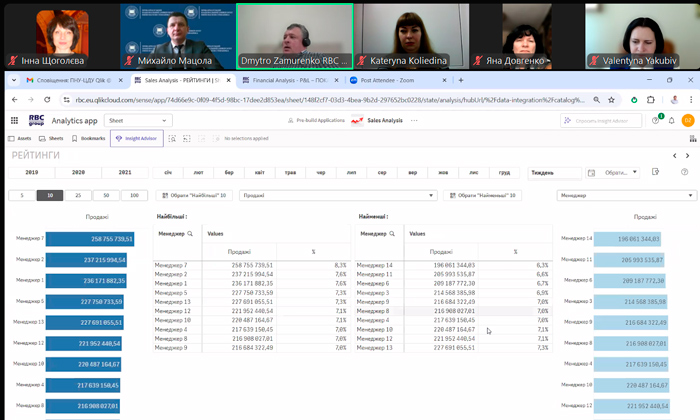Go to the next sheet arrow

click(688, 156)
